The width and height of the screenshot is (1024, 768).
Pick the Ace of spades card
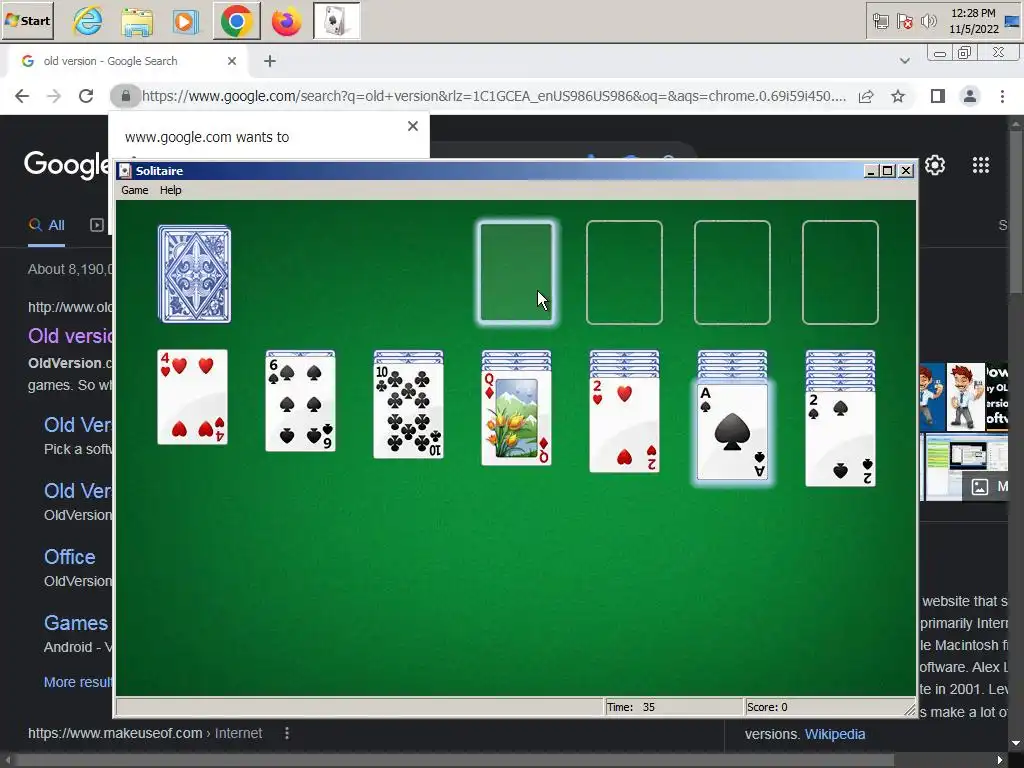tap(732, 432)
